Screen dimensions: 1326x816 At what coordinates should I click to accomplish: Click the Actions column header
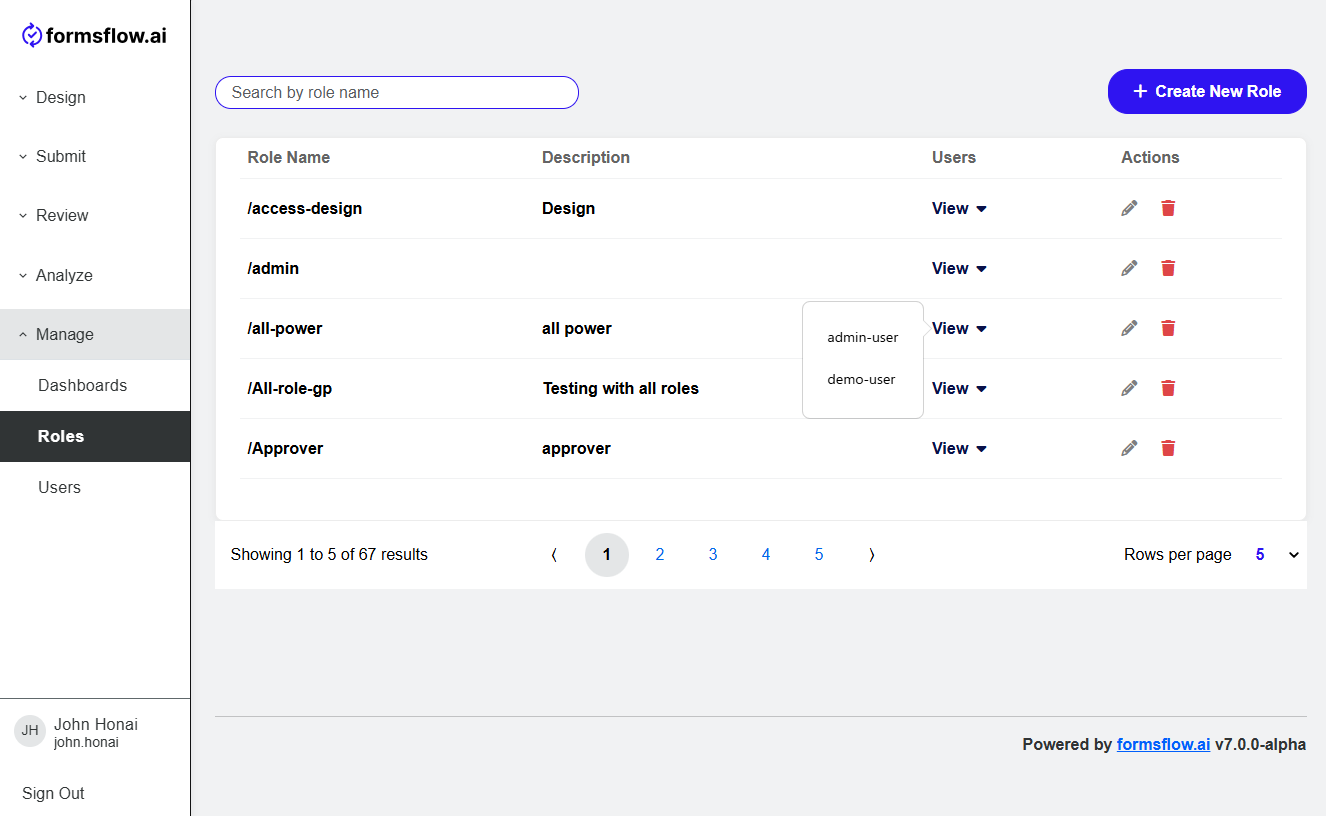pyautogui.click(x=1150, y=157)
